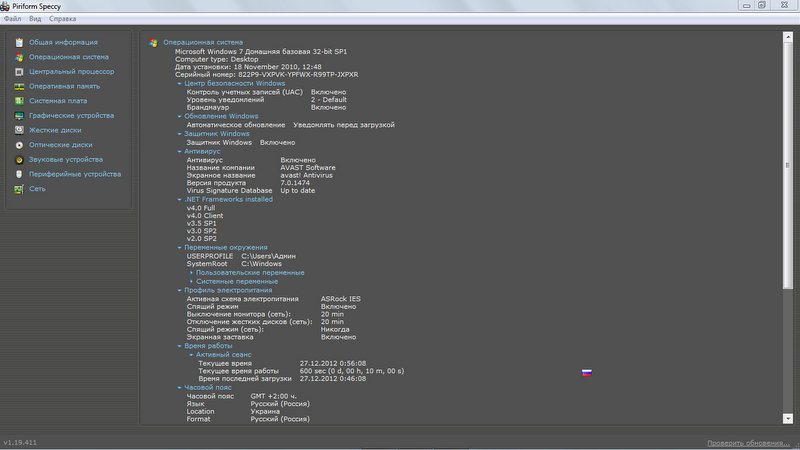The height and width of the screenshot is (450, 800).
Task: Click the 2 - Default notification level value
Action: pos(329,99)
